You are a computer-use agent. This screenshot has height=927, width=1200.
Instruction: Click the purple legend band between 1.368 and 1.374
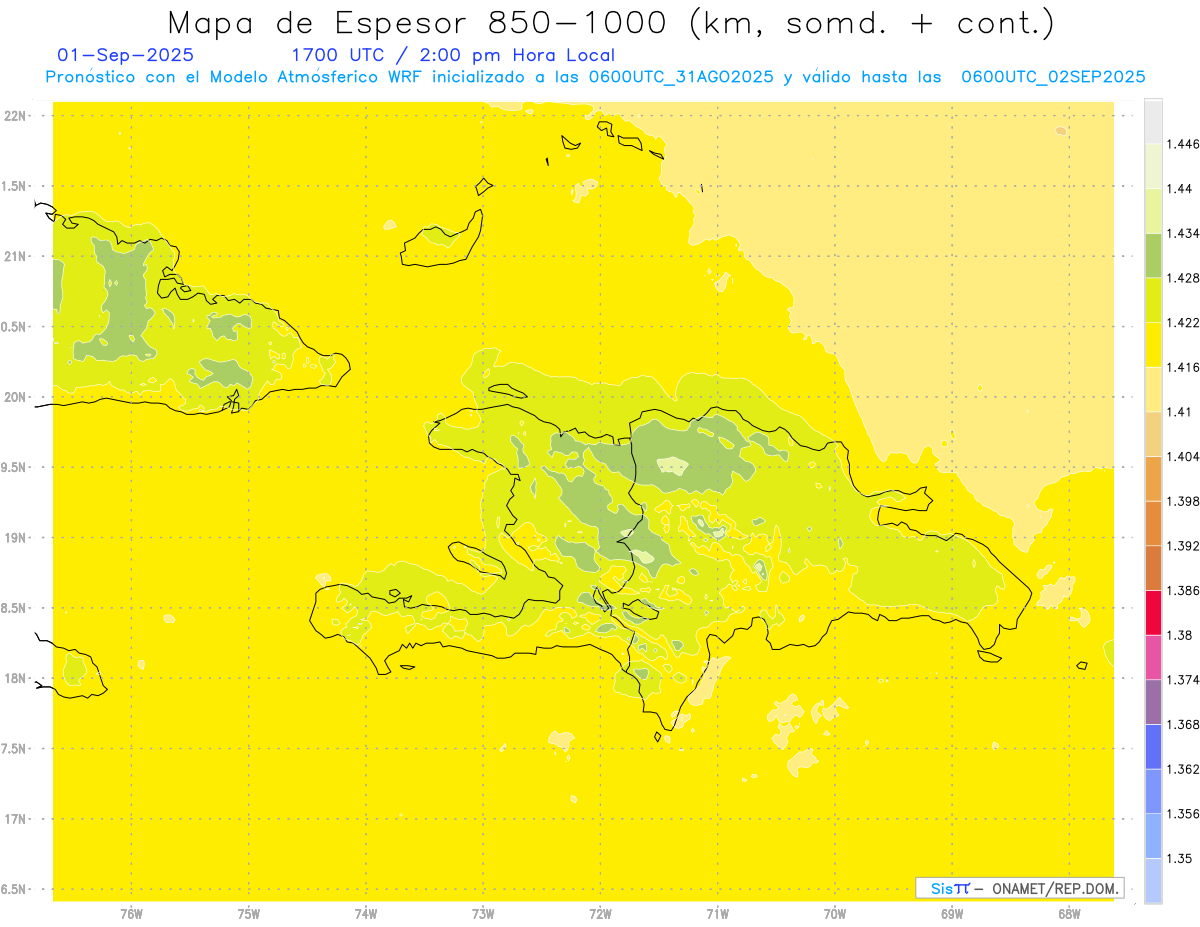coord(1153,702)
